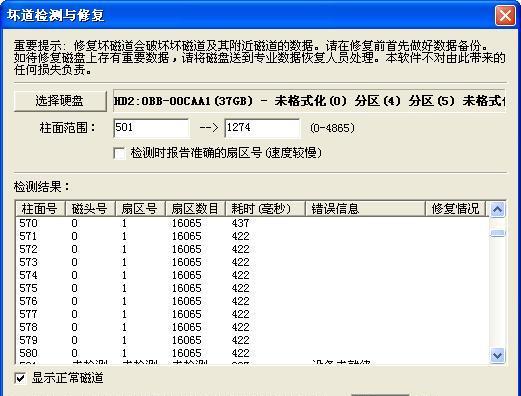The height and width of the screenshot is (396, 521).
Task: Select the row for cylinder 580
Action: click(252, 353)
